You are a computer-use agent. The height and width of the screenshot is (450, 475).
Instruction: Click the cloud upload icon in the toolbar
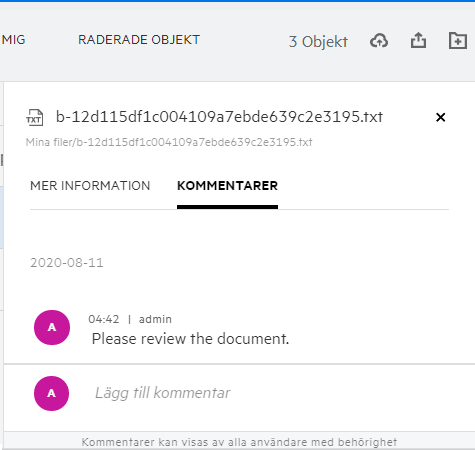[x=379, y=41]
